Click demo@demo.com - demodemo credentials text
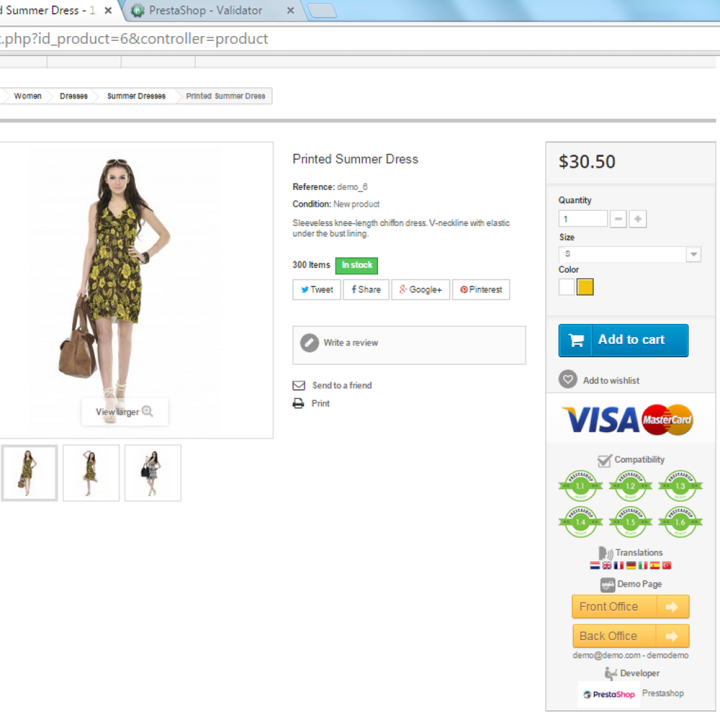 [630, 656]
